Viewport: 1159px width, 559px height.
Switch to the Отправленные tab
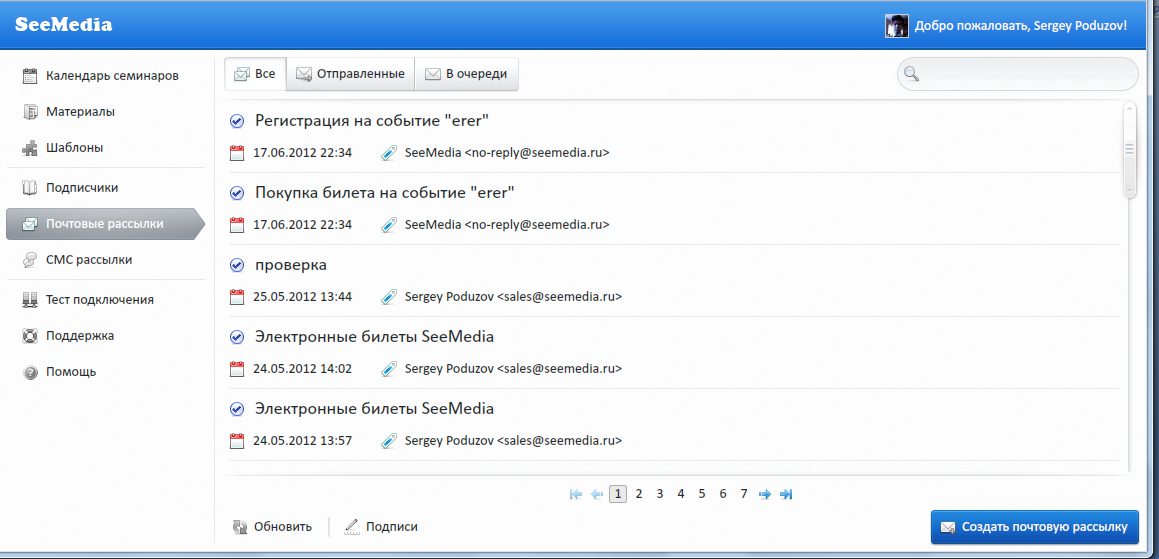coord(350,74)
